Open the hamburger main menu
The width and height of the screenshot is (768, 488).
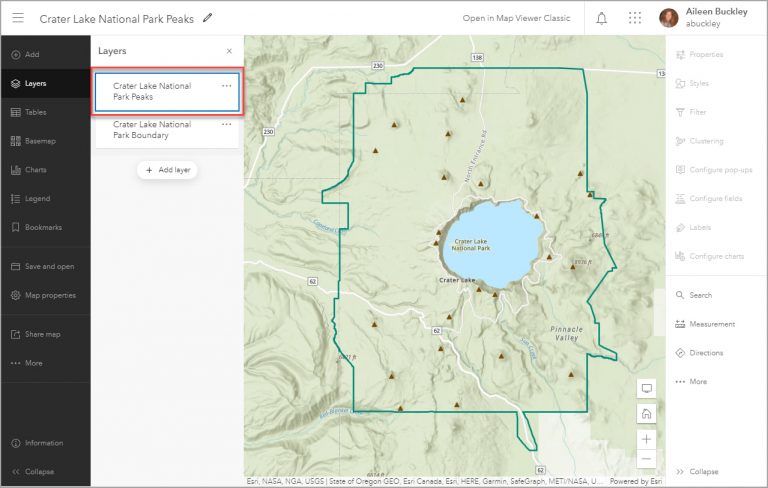[18, 18]
